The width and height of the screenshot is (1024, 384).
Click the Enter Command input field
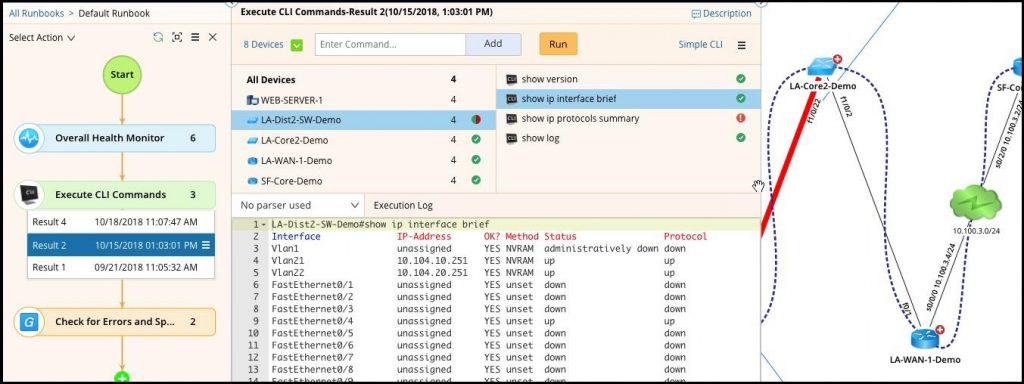pos(391,44)
